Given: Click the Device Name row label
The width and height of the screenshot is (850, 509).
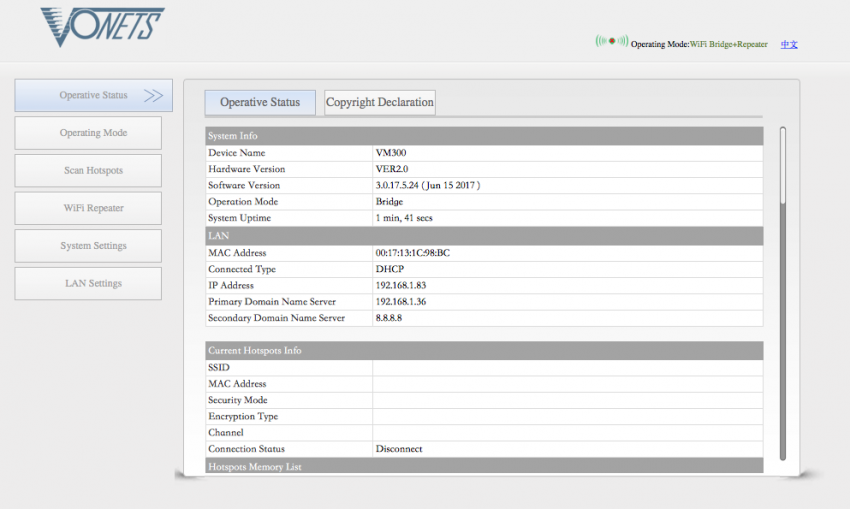Looking at the screenshot, I should (x=237, y=153).
